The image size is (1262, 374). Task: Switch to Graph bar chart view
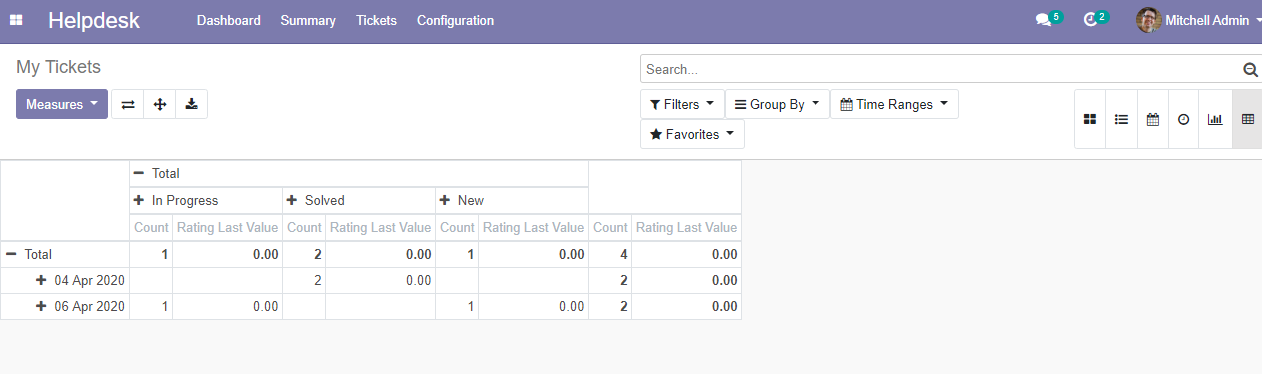click(1215, 119)
